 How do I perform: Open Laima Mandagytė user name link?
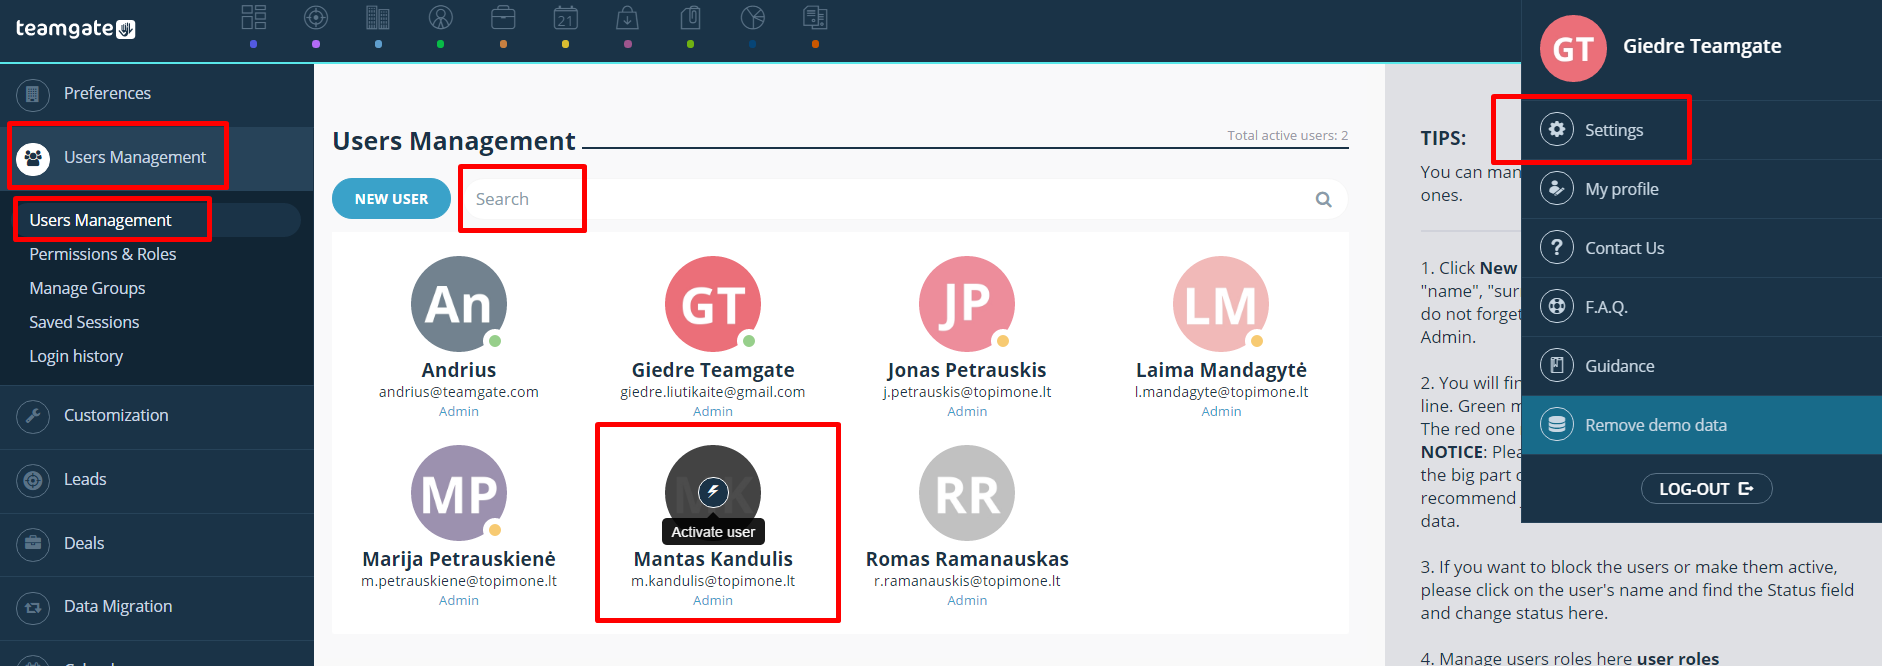coord(1221,370)
